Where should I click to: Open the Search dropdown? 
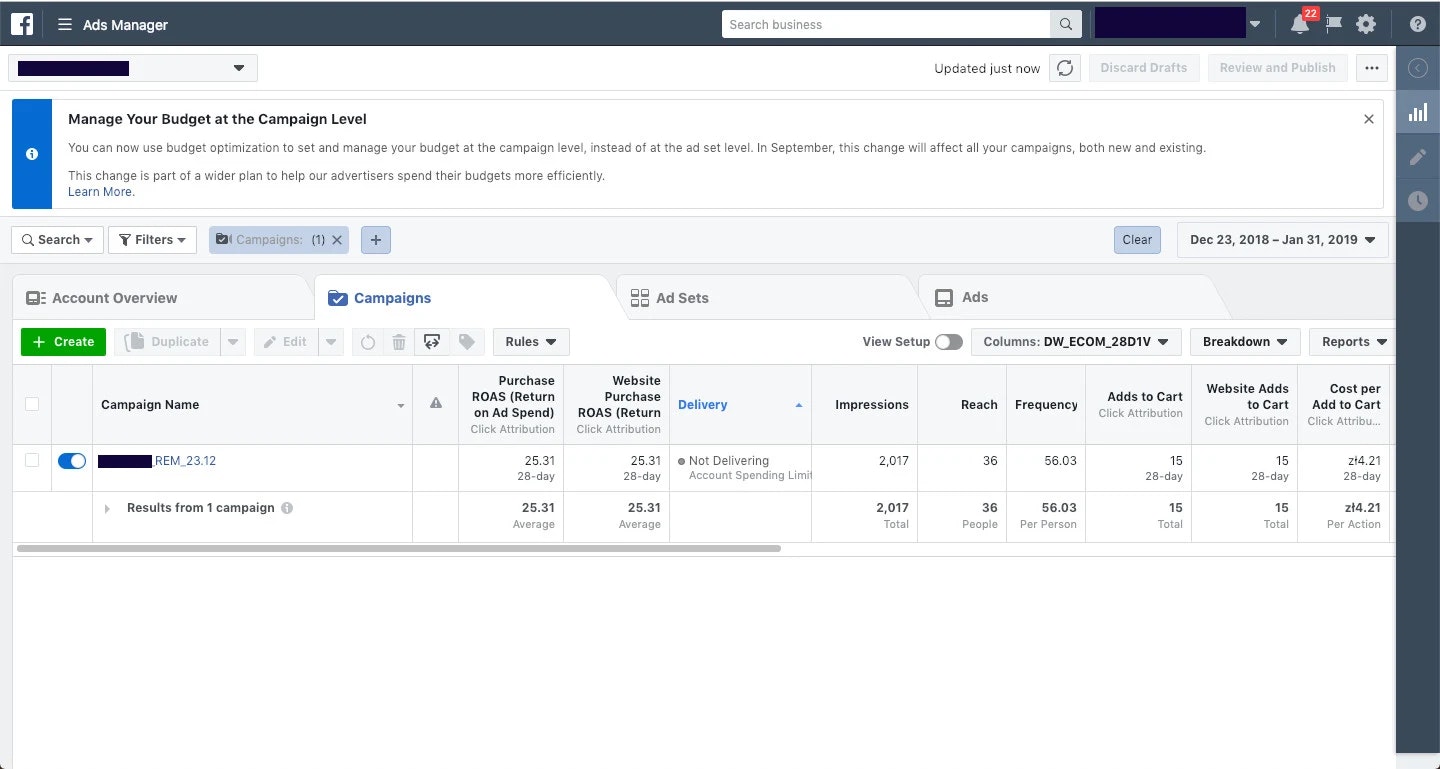57,240
